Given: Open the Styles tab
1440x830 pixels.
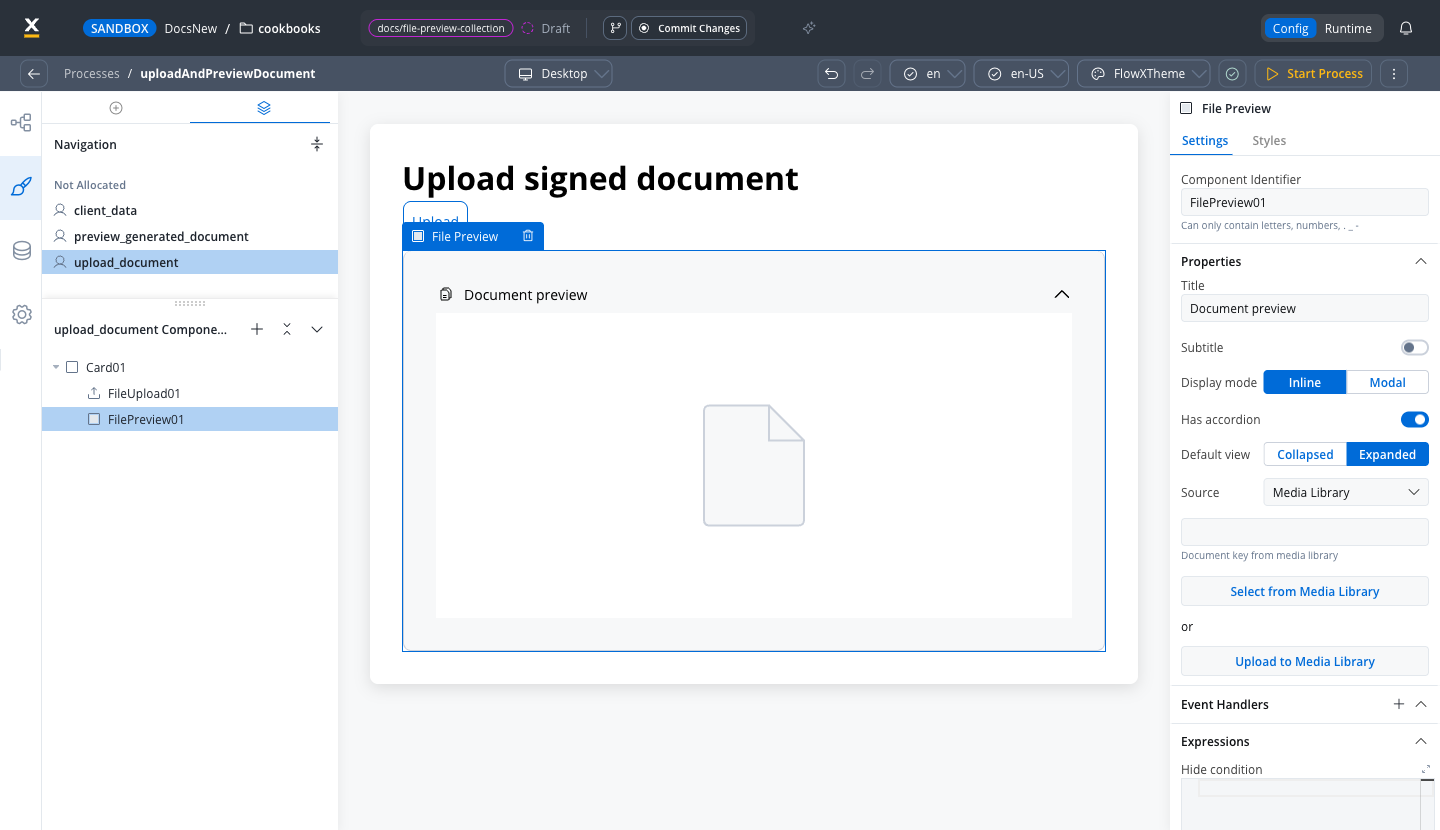Looking at the screenshot, I should click(1269, 140).
